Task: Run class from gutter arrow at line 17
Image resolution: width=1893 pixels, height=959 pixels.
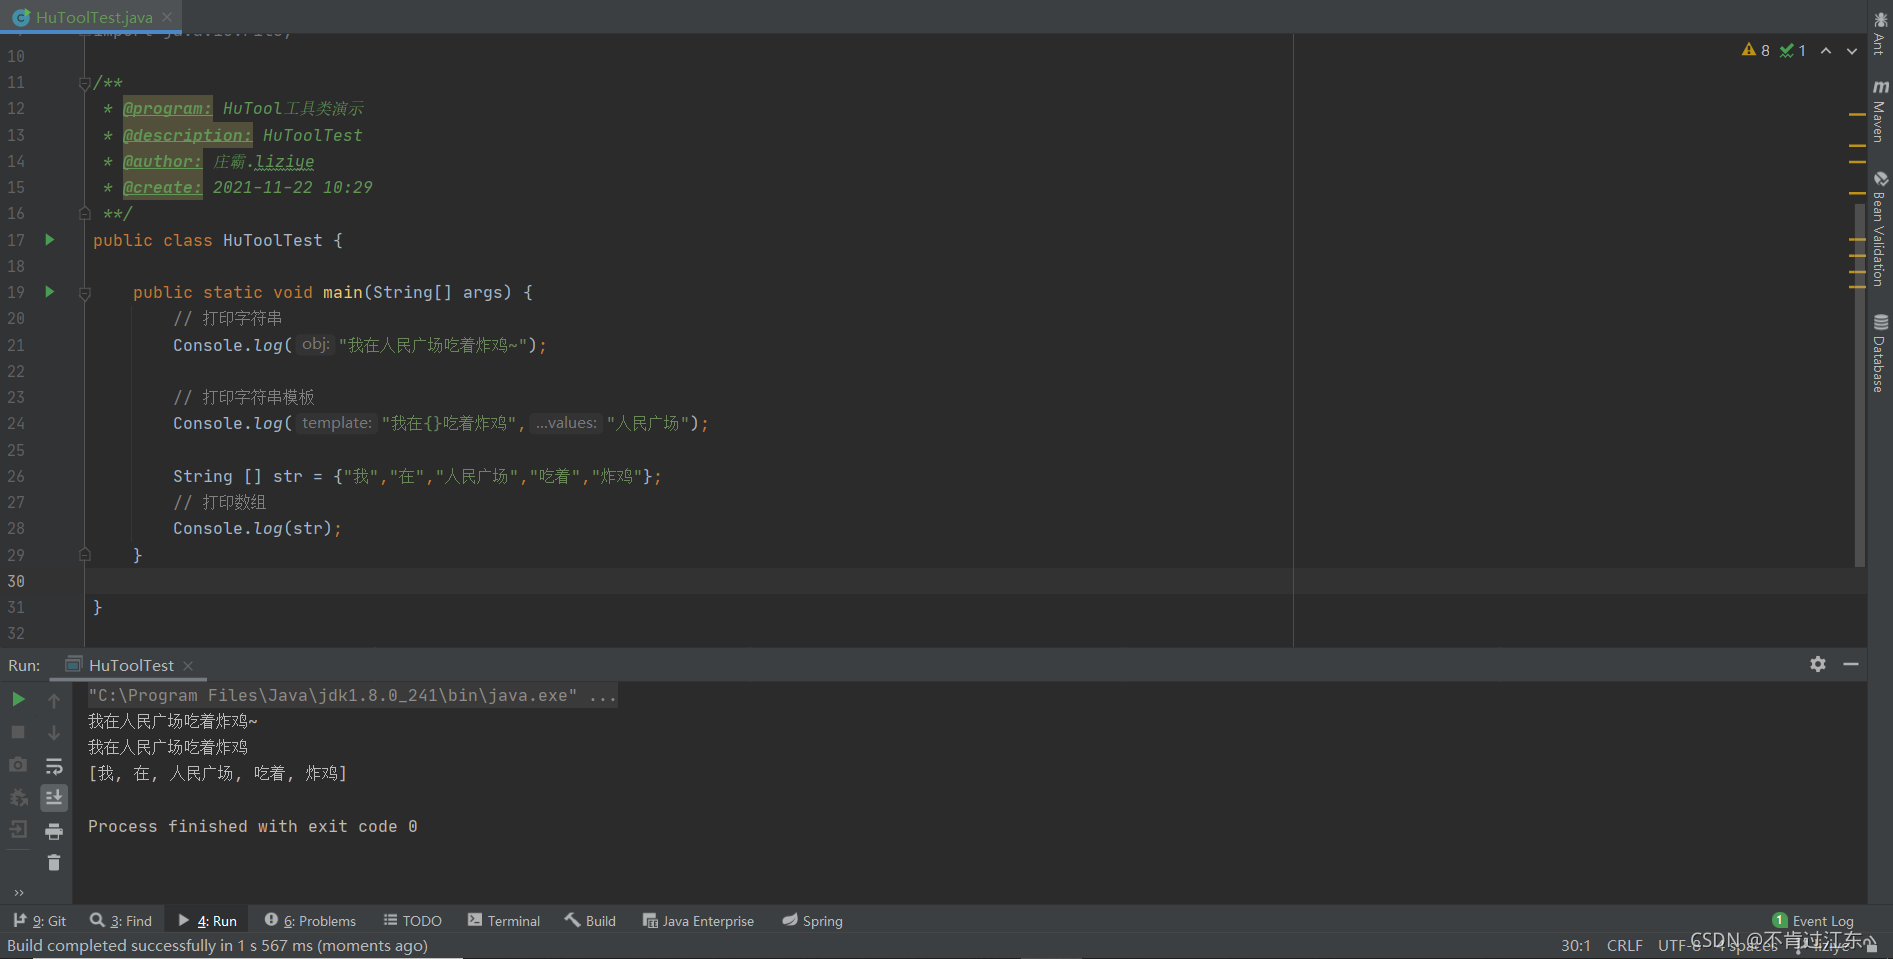Action: point(49,240)
